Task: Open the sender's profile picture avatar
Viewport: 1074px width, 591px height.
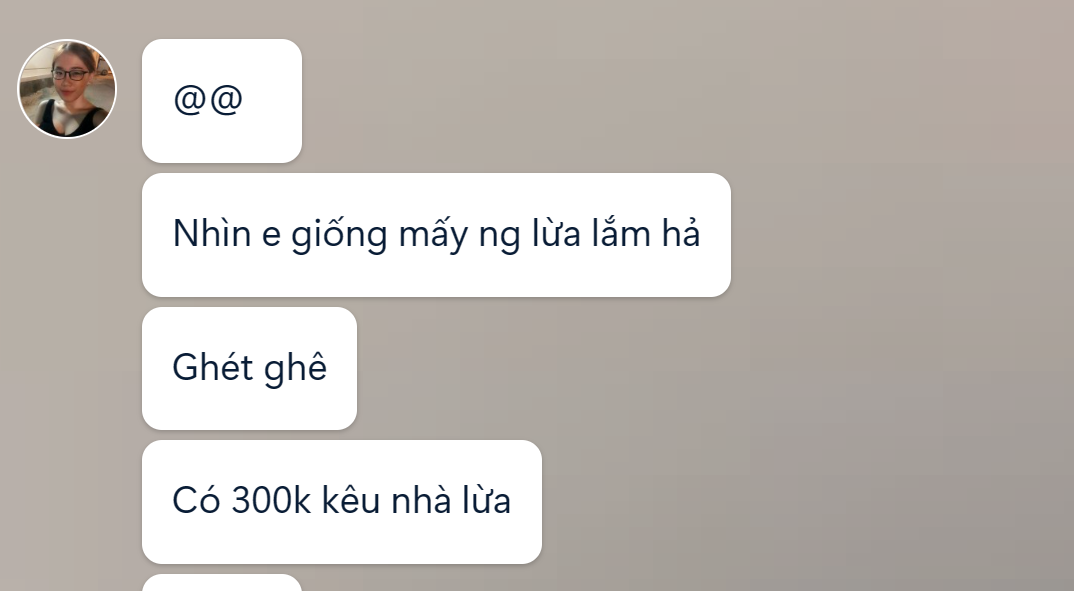Action: (x=67, y=89)
